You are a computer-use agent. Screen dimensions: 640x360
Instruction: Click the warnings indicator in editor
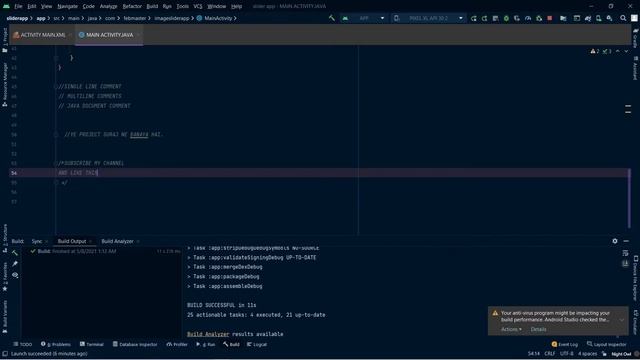tap(595, 51)
